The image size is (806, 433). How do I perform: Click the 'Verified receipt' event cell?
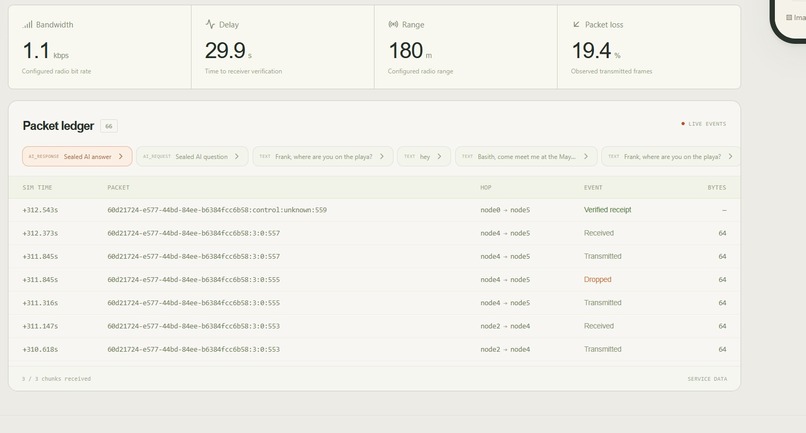[607, 210]
